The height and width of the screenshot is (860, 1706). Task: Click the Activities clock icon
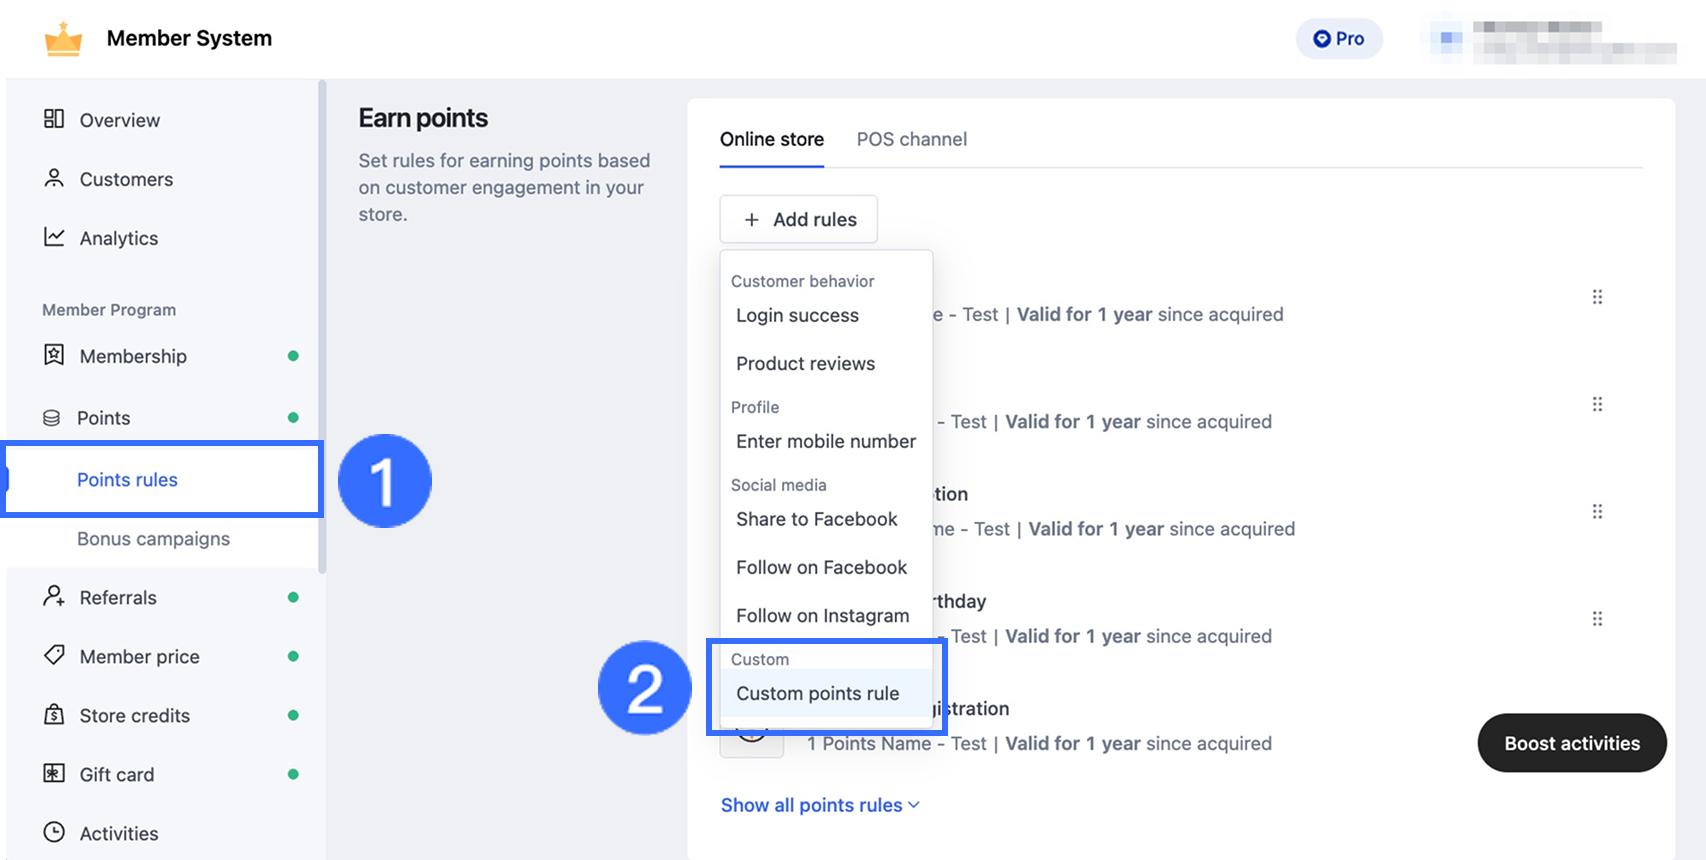[54, 832]
